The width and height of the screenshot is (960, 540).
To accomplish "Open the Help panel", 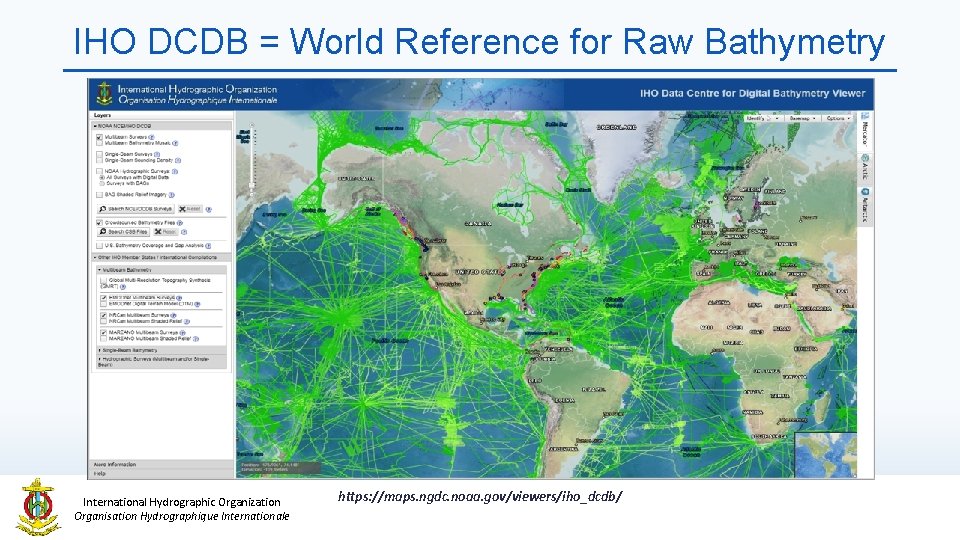I will (x=162, y=473).
